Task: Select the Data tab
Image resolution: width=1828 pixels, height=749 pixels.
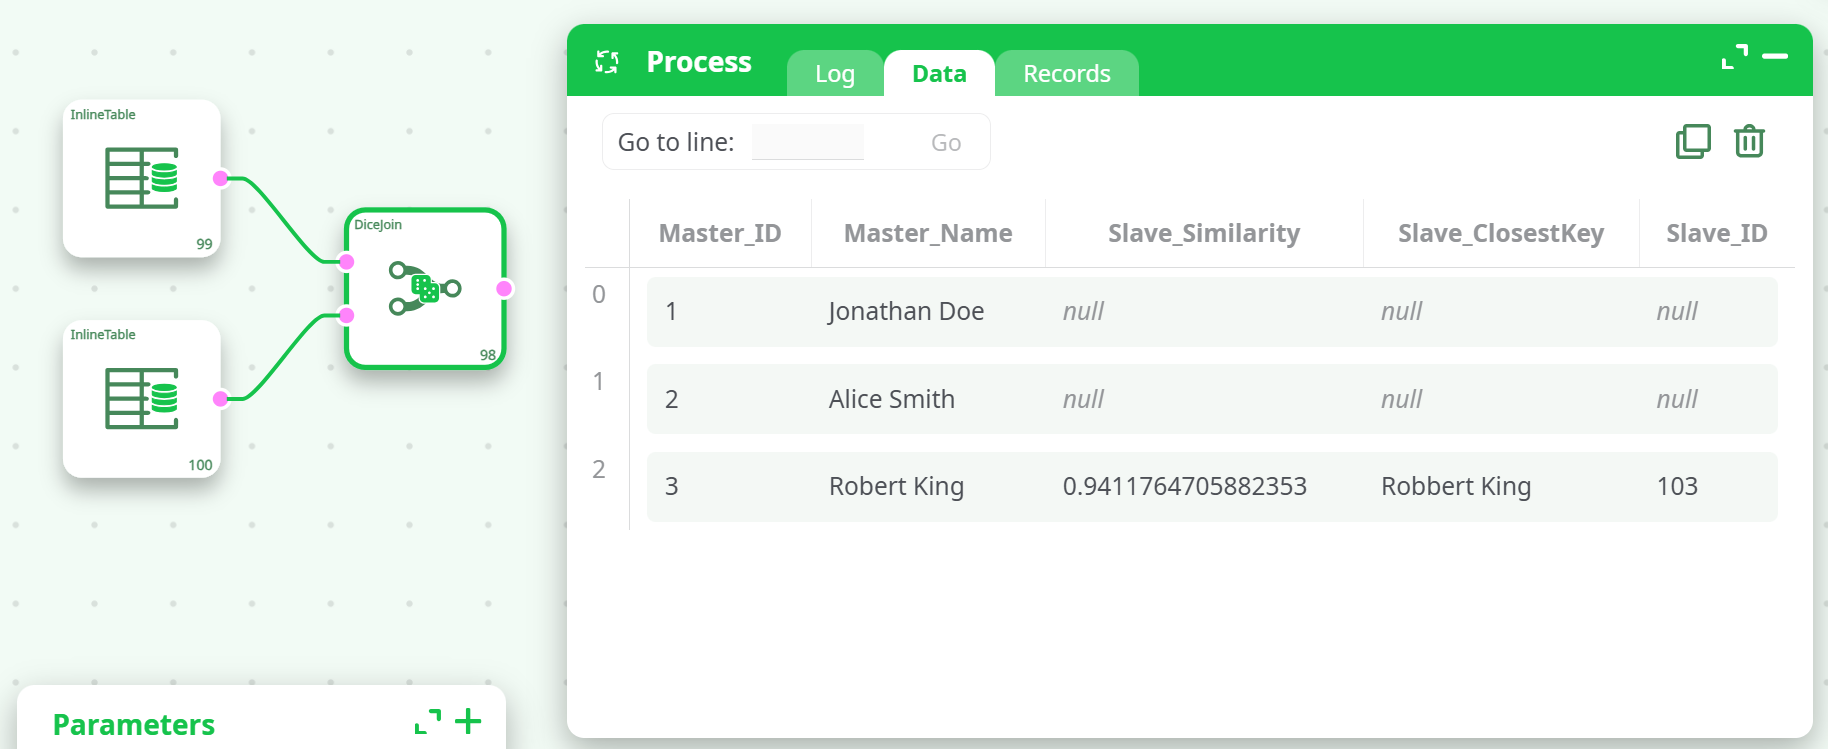Action: pyautogui.click(x=939, y=74)
